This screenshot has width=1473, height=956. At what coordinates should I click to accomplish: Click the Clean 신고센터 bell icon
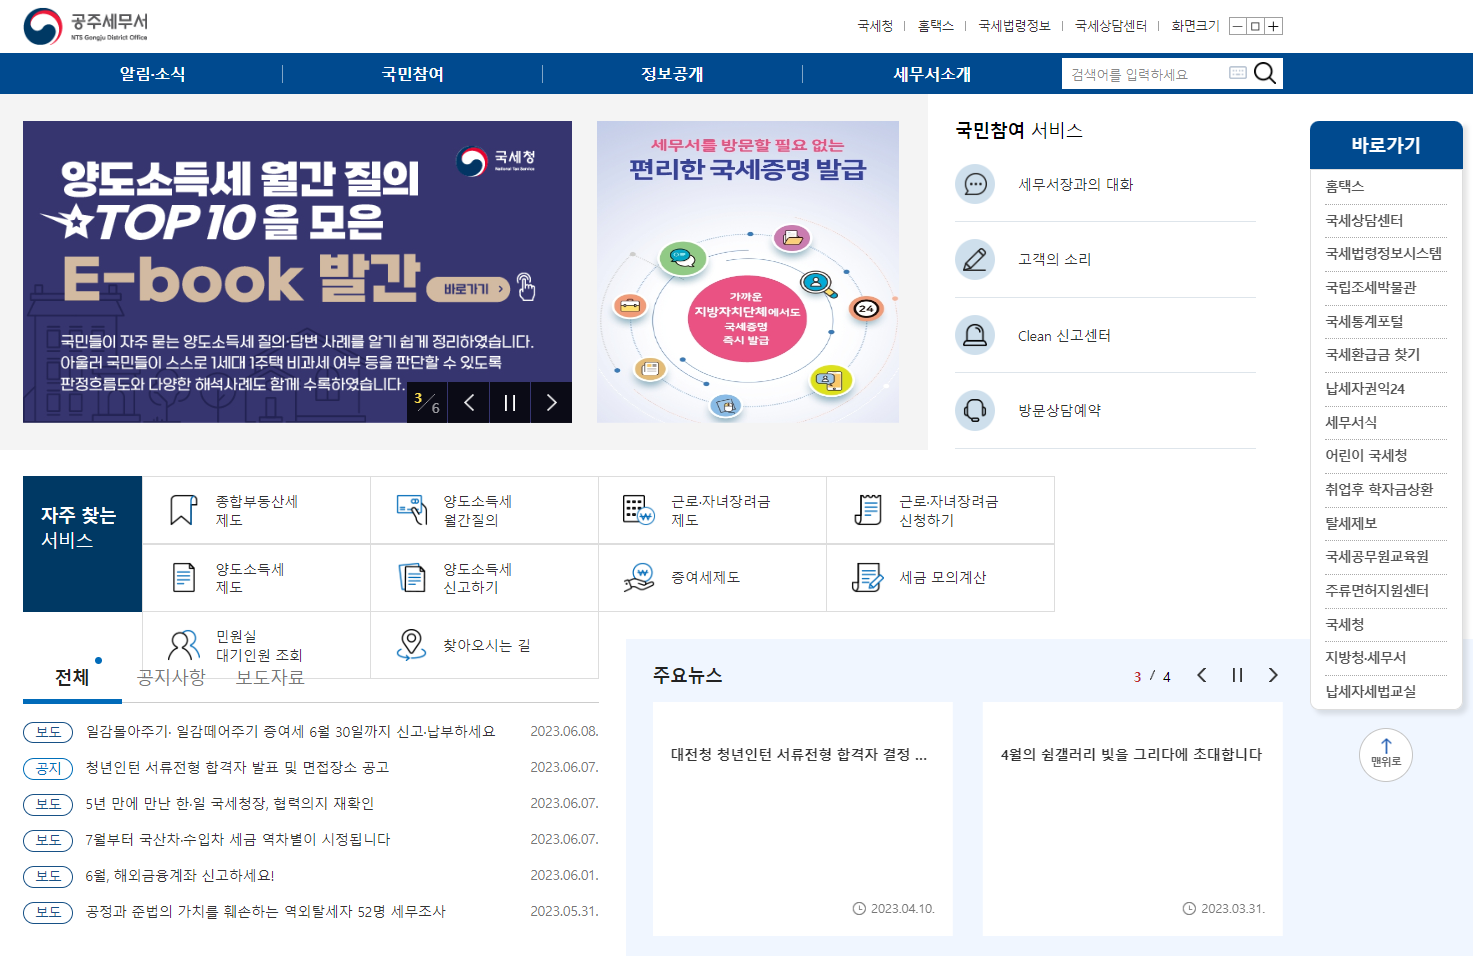click(x=975, y=335)
